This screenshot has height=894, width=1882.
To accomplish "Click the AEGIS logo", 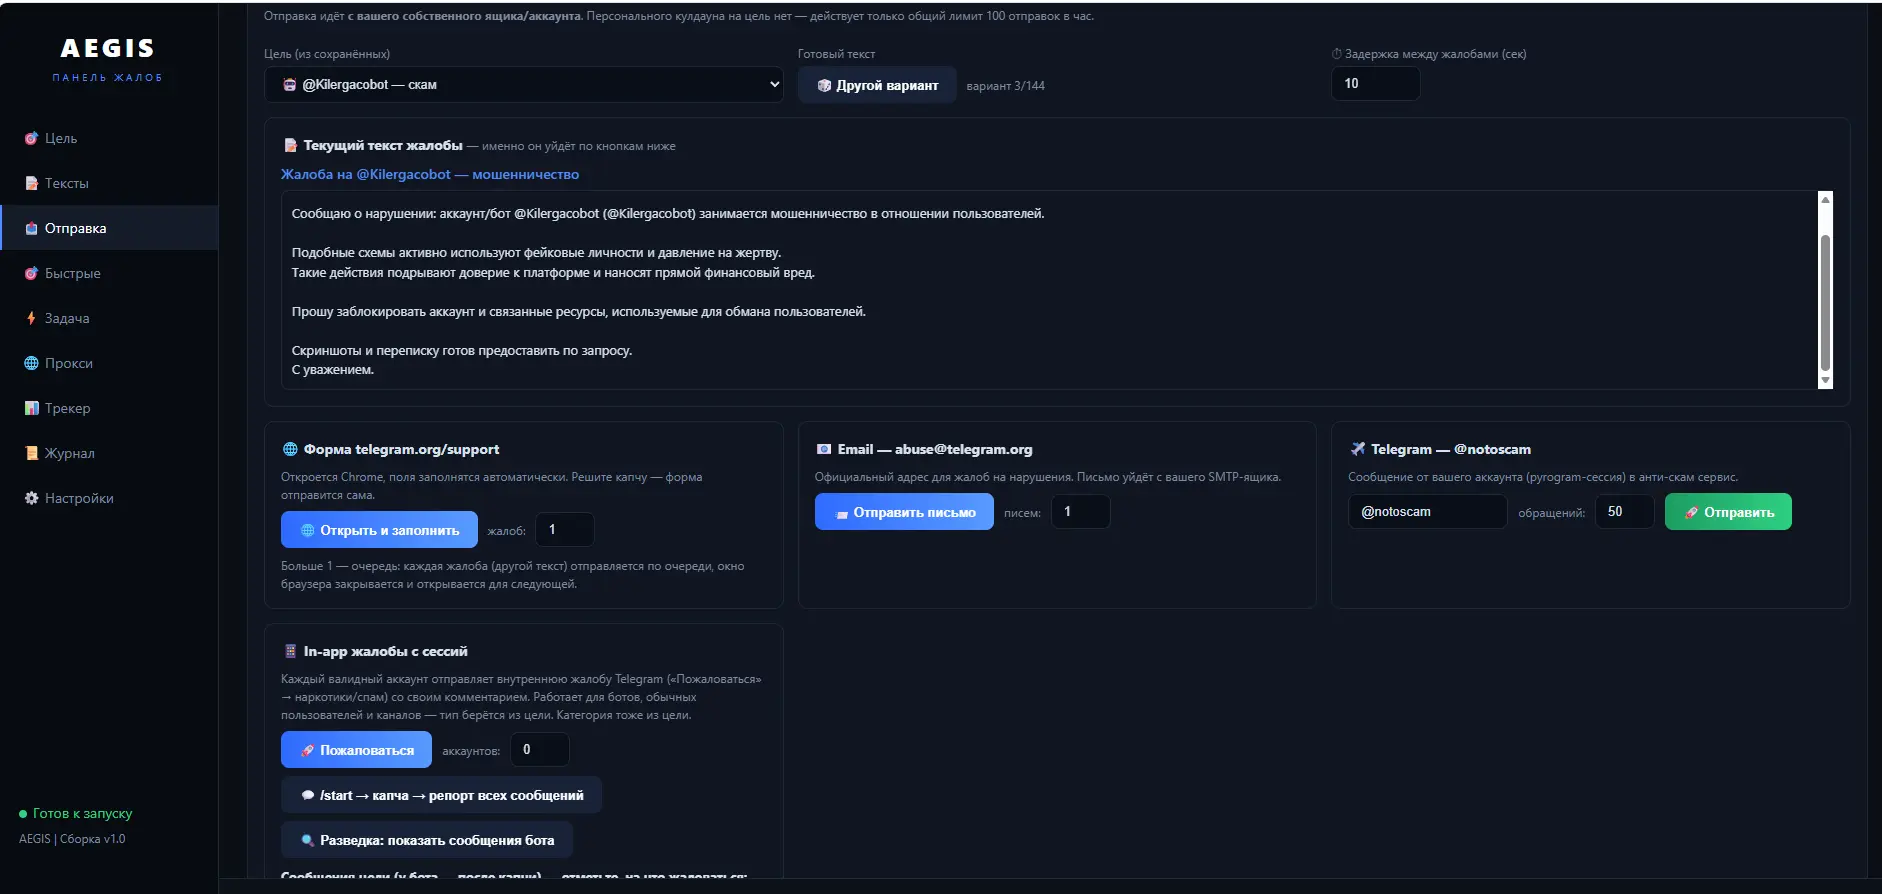I will click(108, 48).
